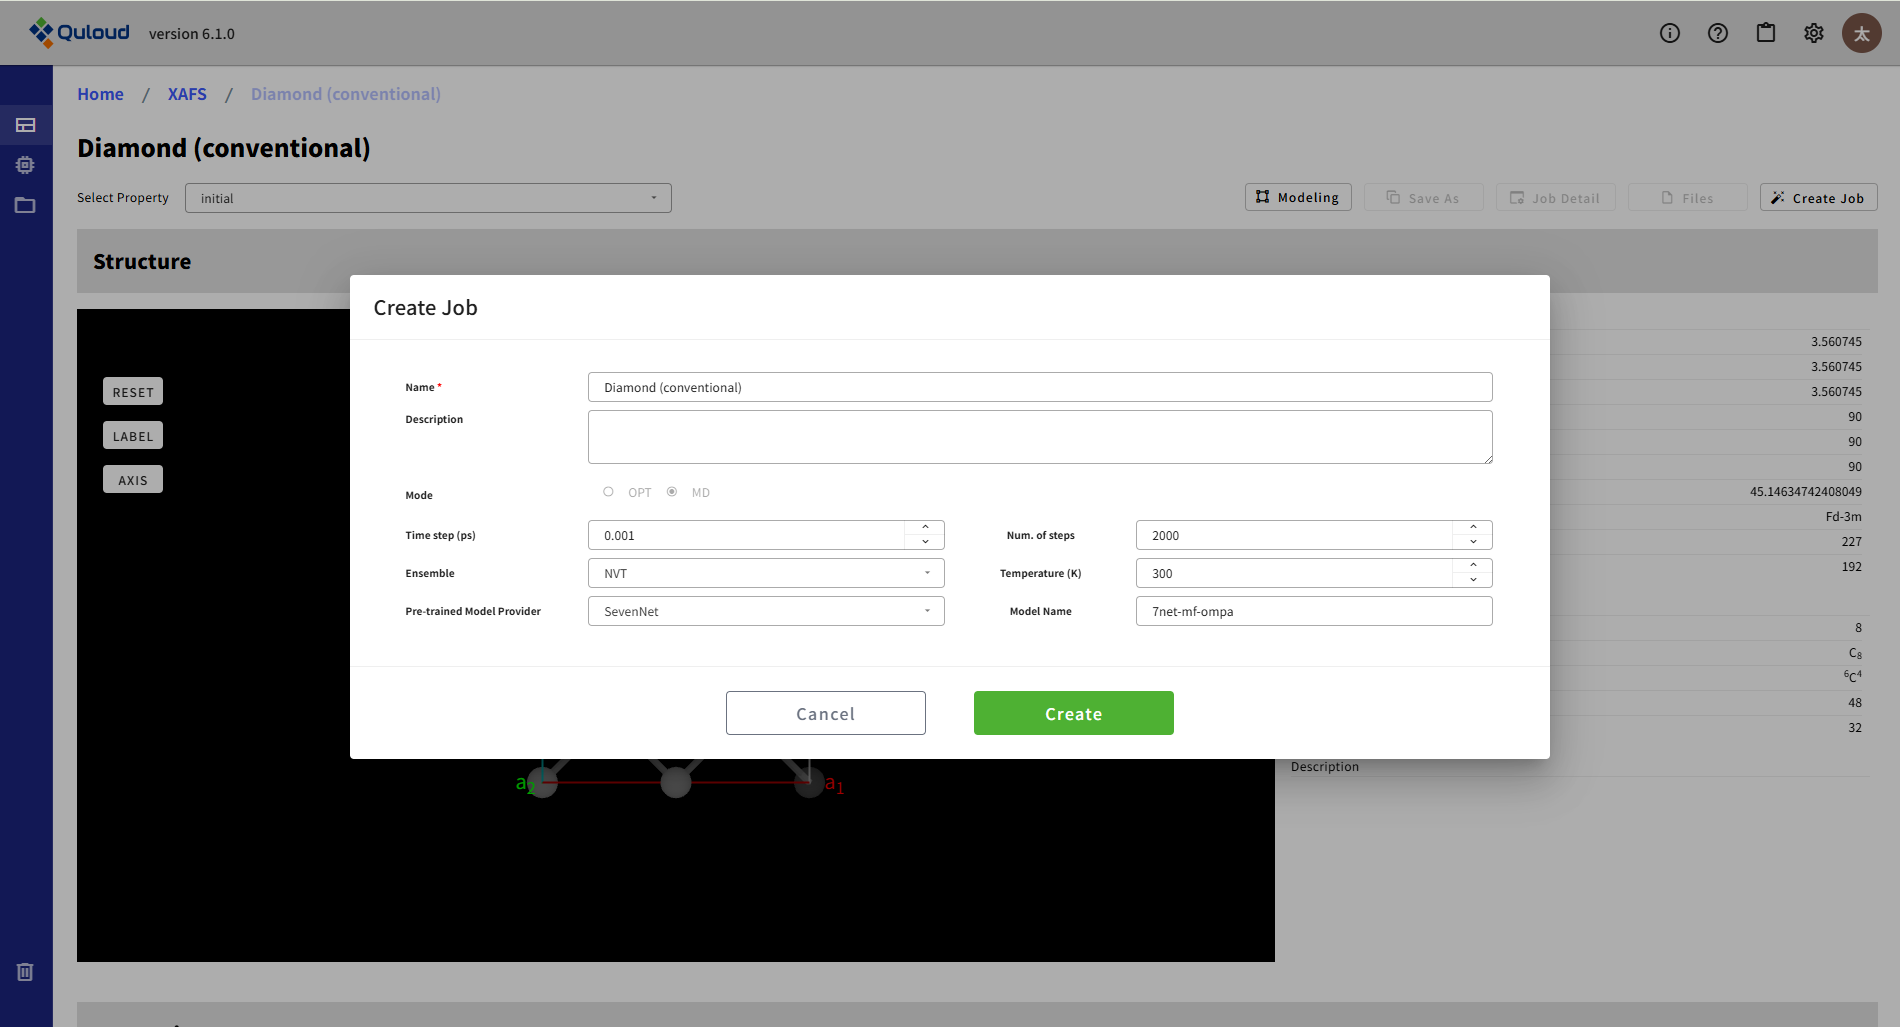1900x1027 pixels.
Task: Expand the Pre-trained Model Provider dropdown
Action: coord(765,611)
